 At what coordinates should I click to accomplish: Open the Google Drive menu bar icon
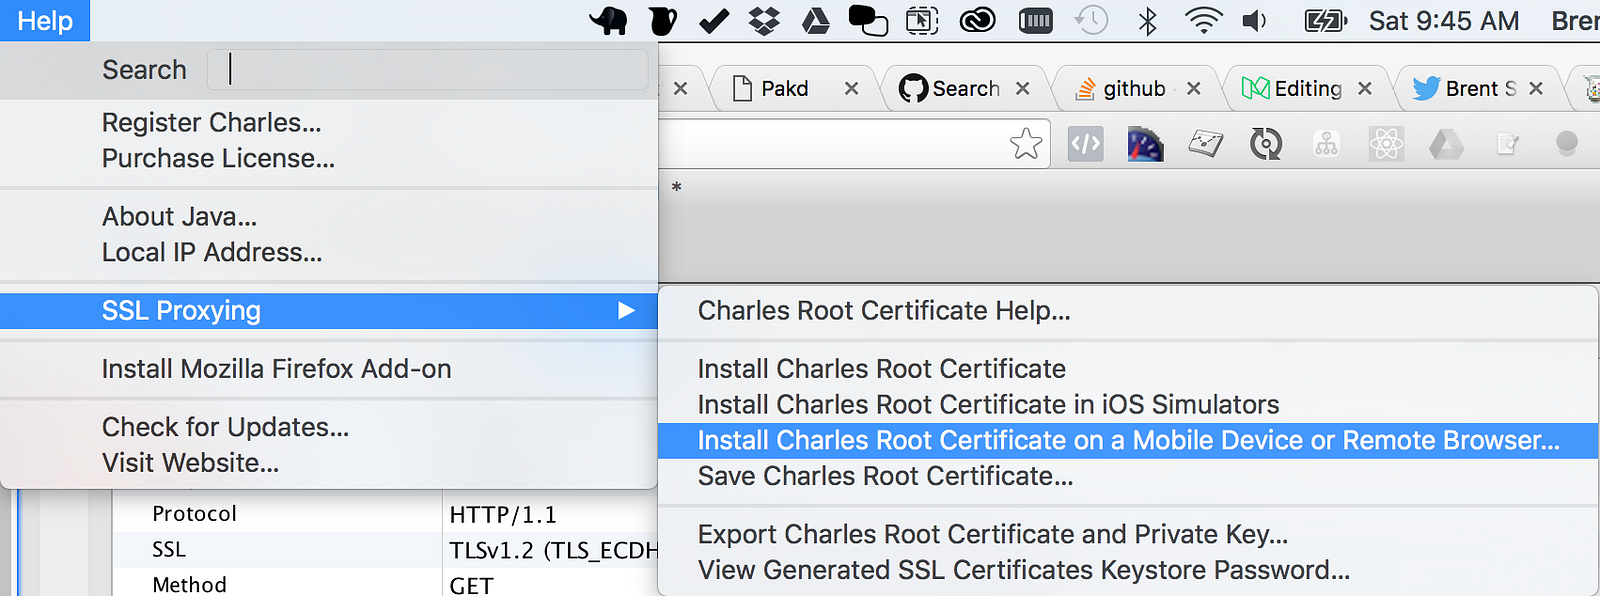(816, 21)
